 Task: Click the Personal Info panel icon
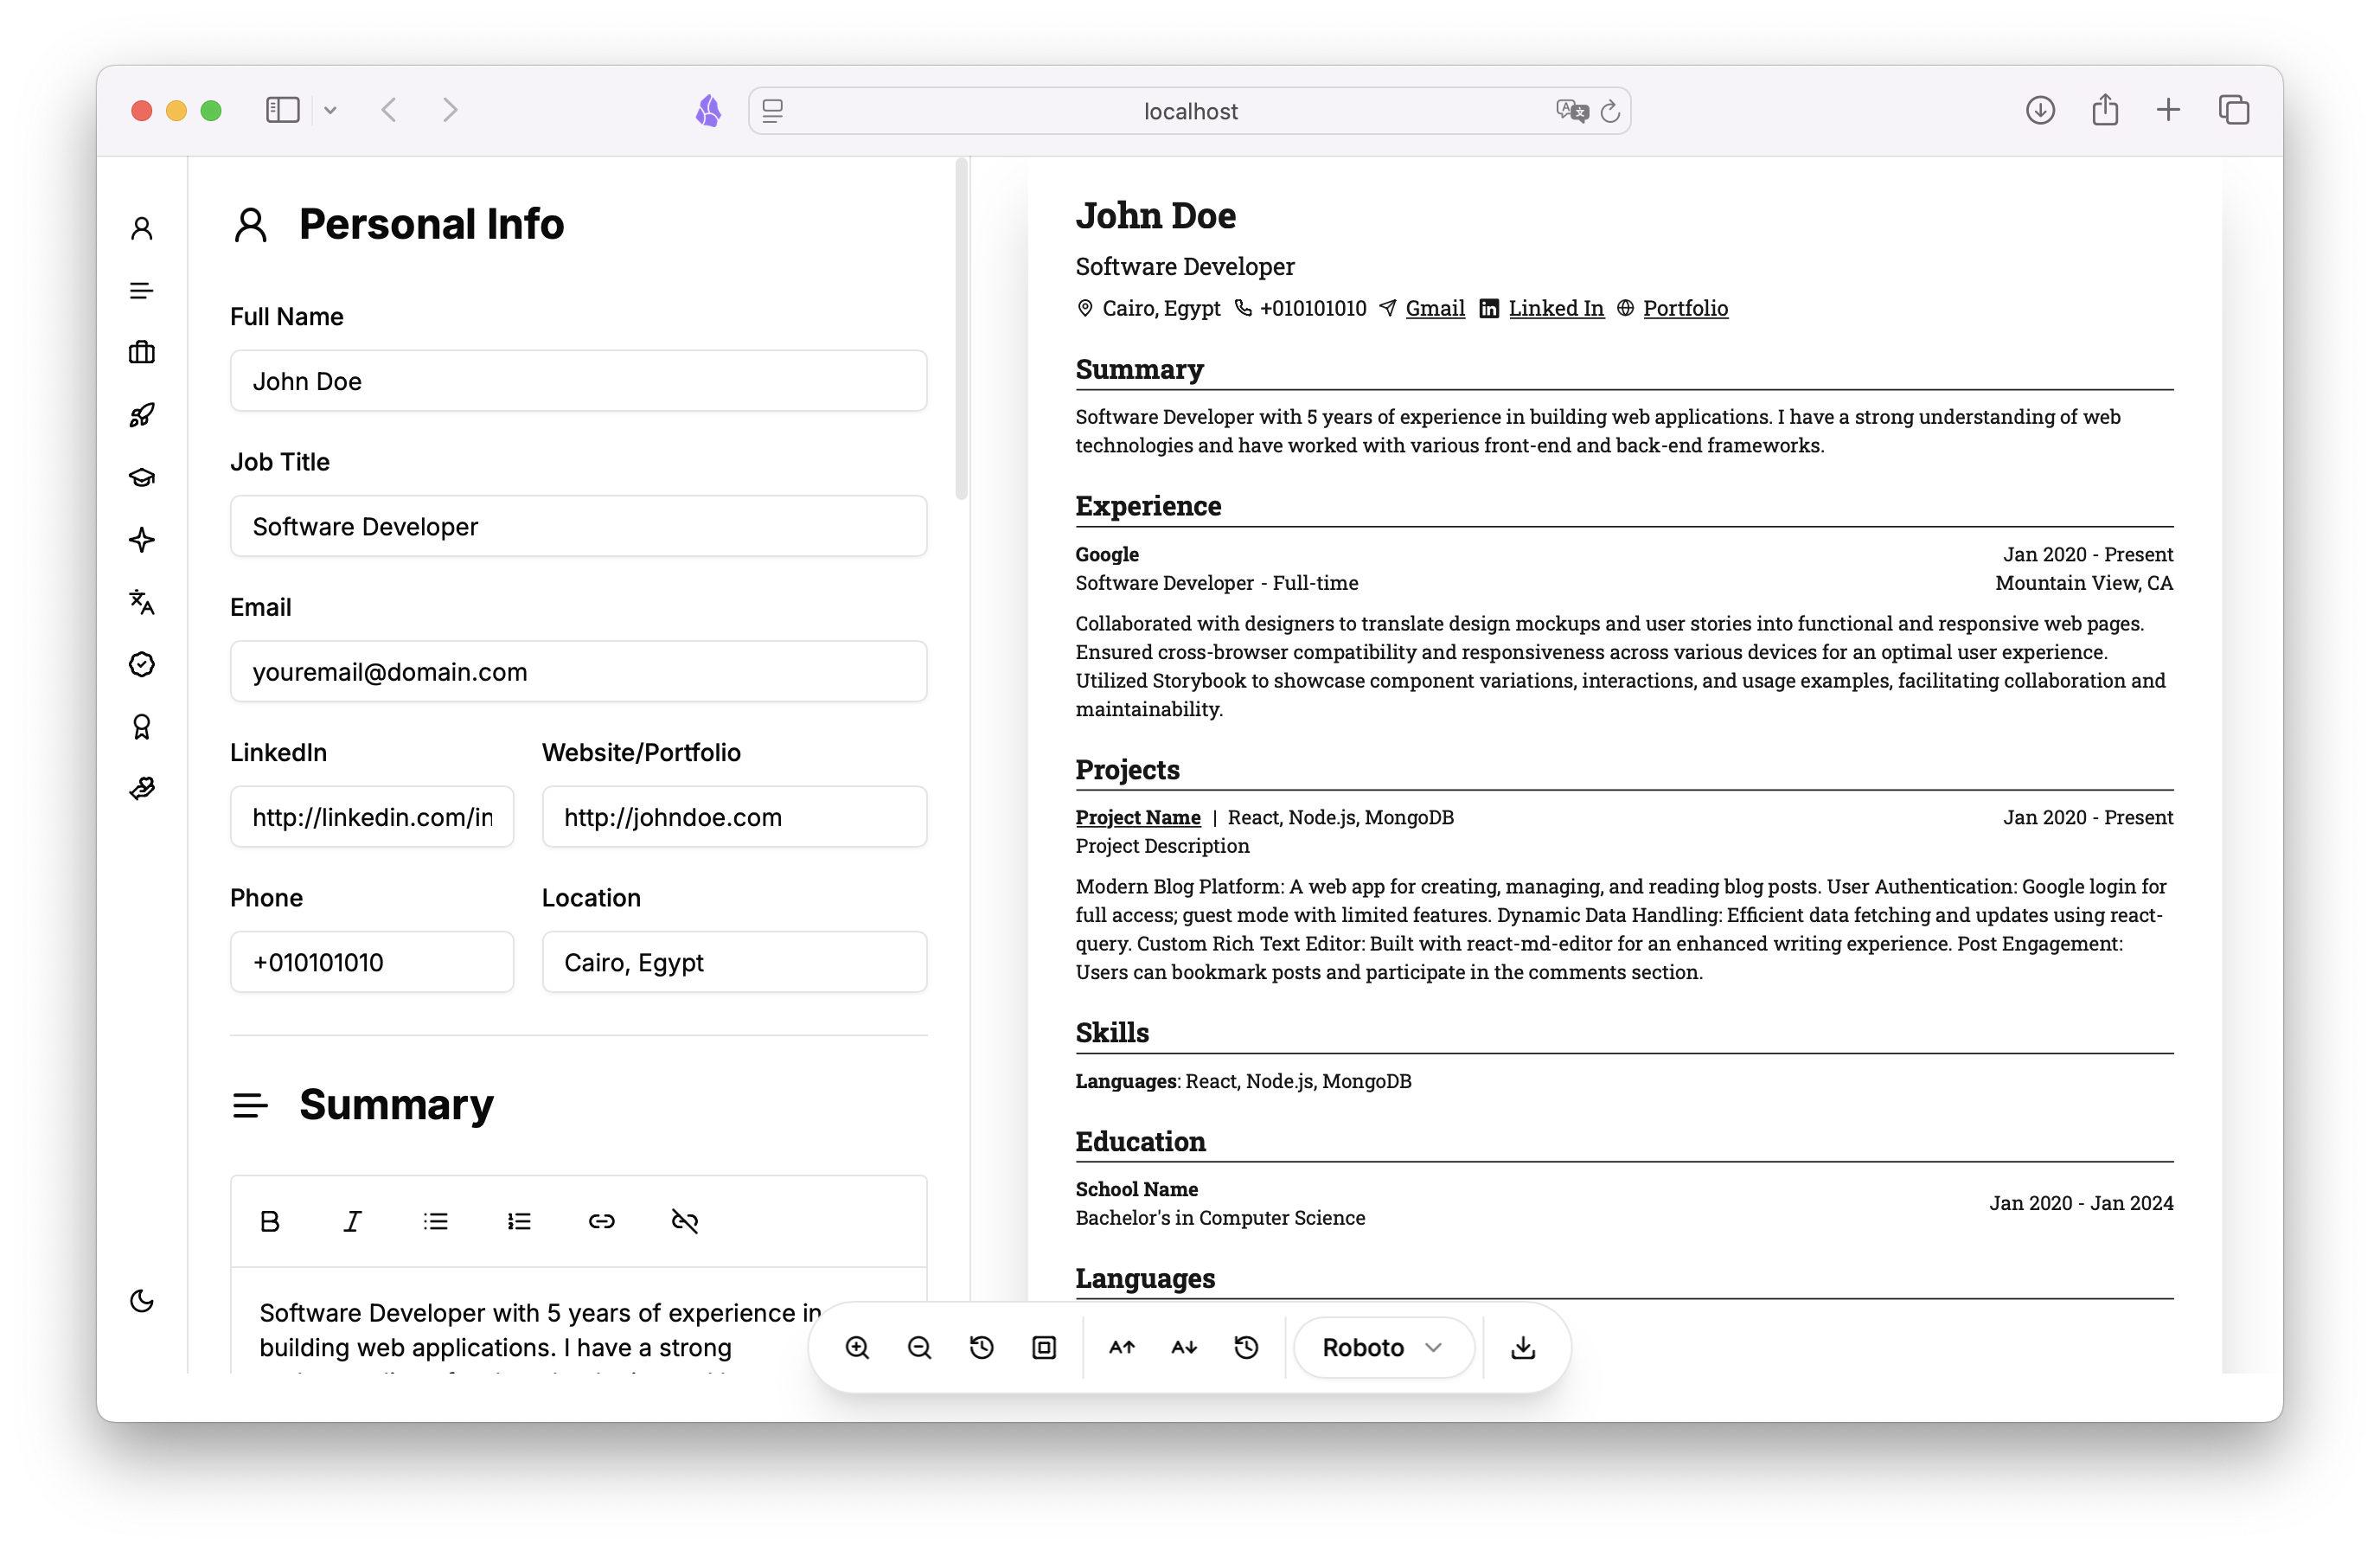(142, 226)
